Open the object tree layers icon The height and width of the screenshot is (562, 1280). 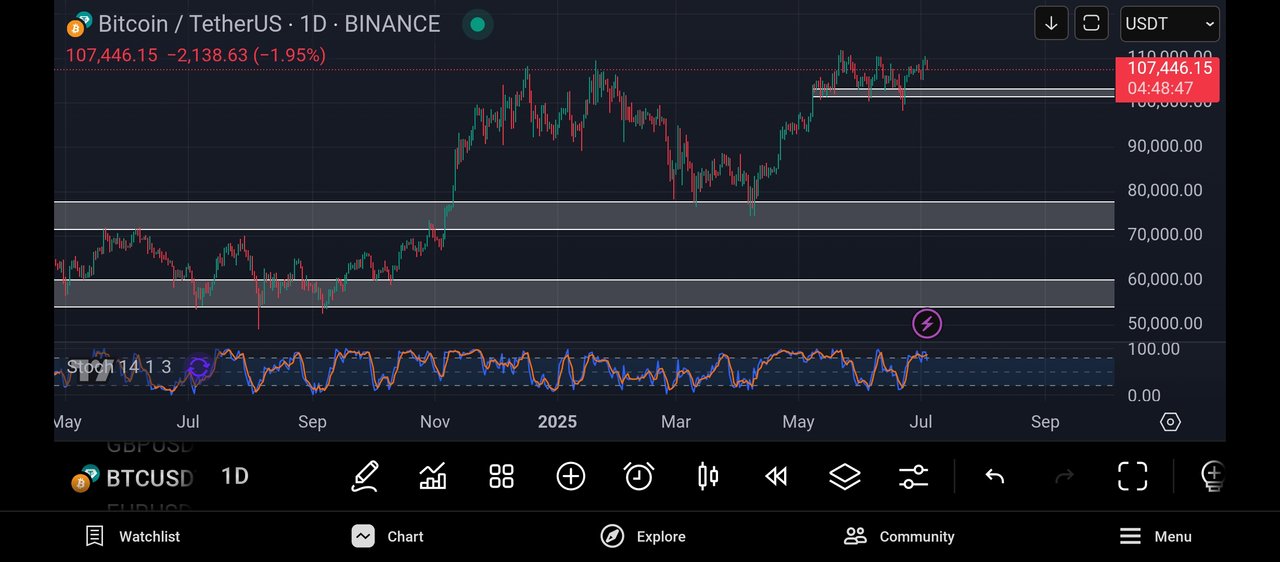pyautogui.click(x=845, y=477)
